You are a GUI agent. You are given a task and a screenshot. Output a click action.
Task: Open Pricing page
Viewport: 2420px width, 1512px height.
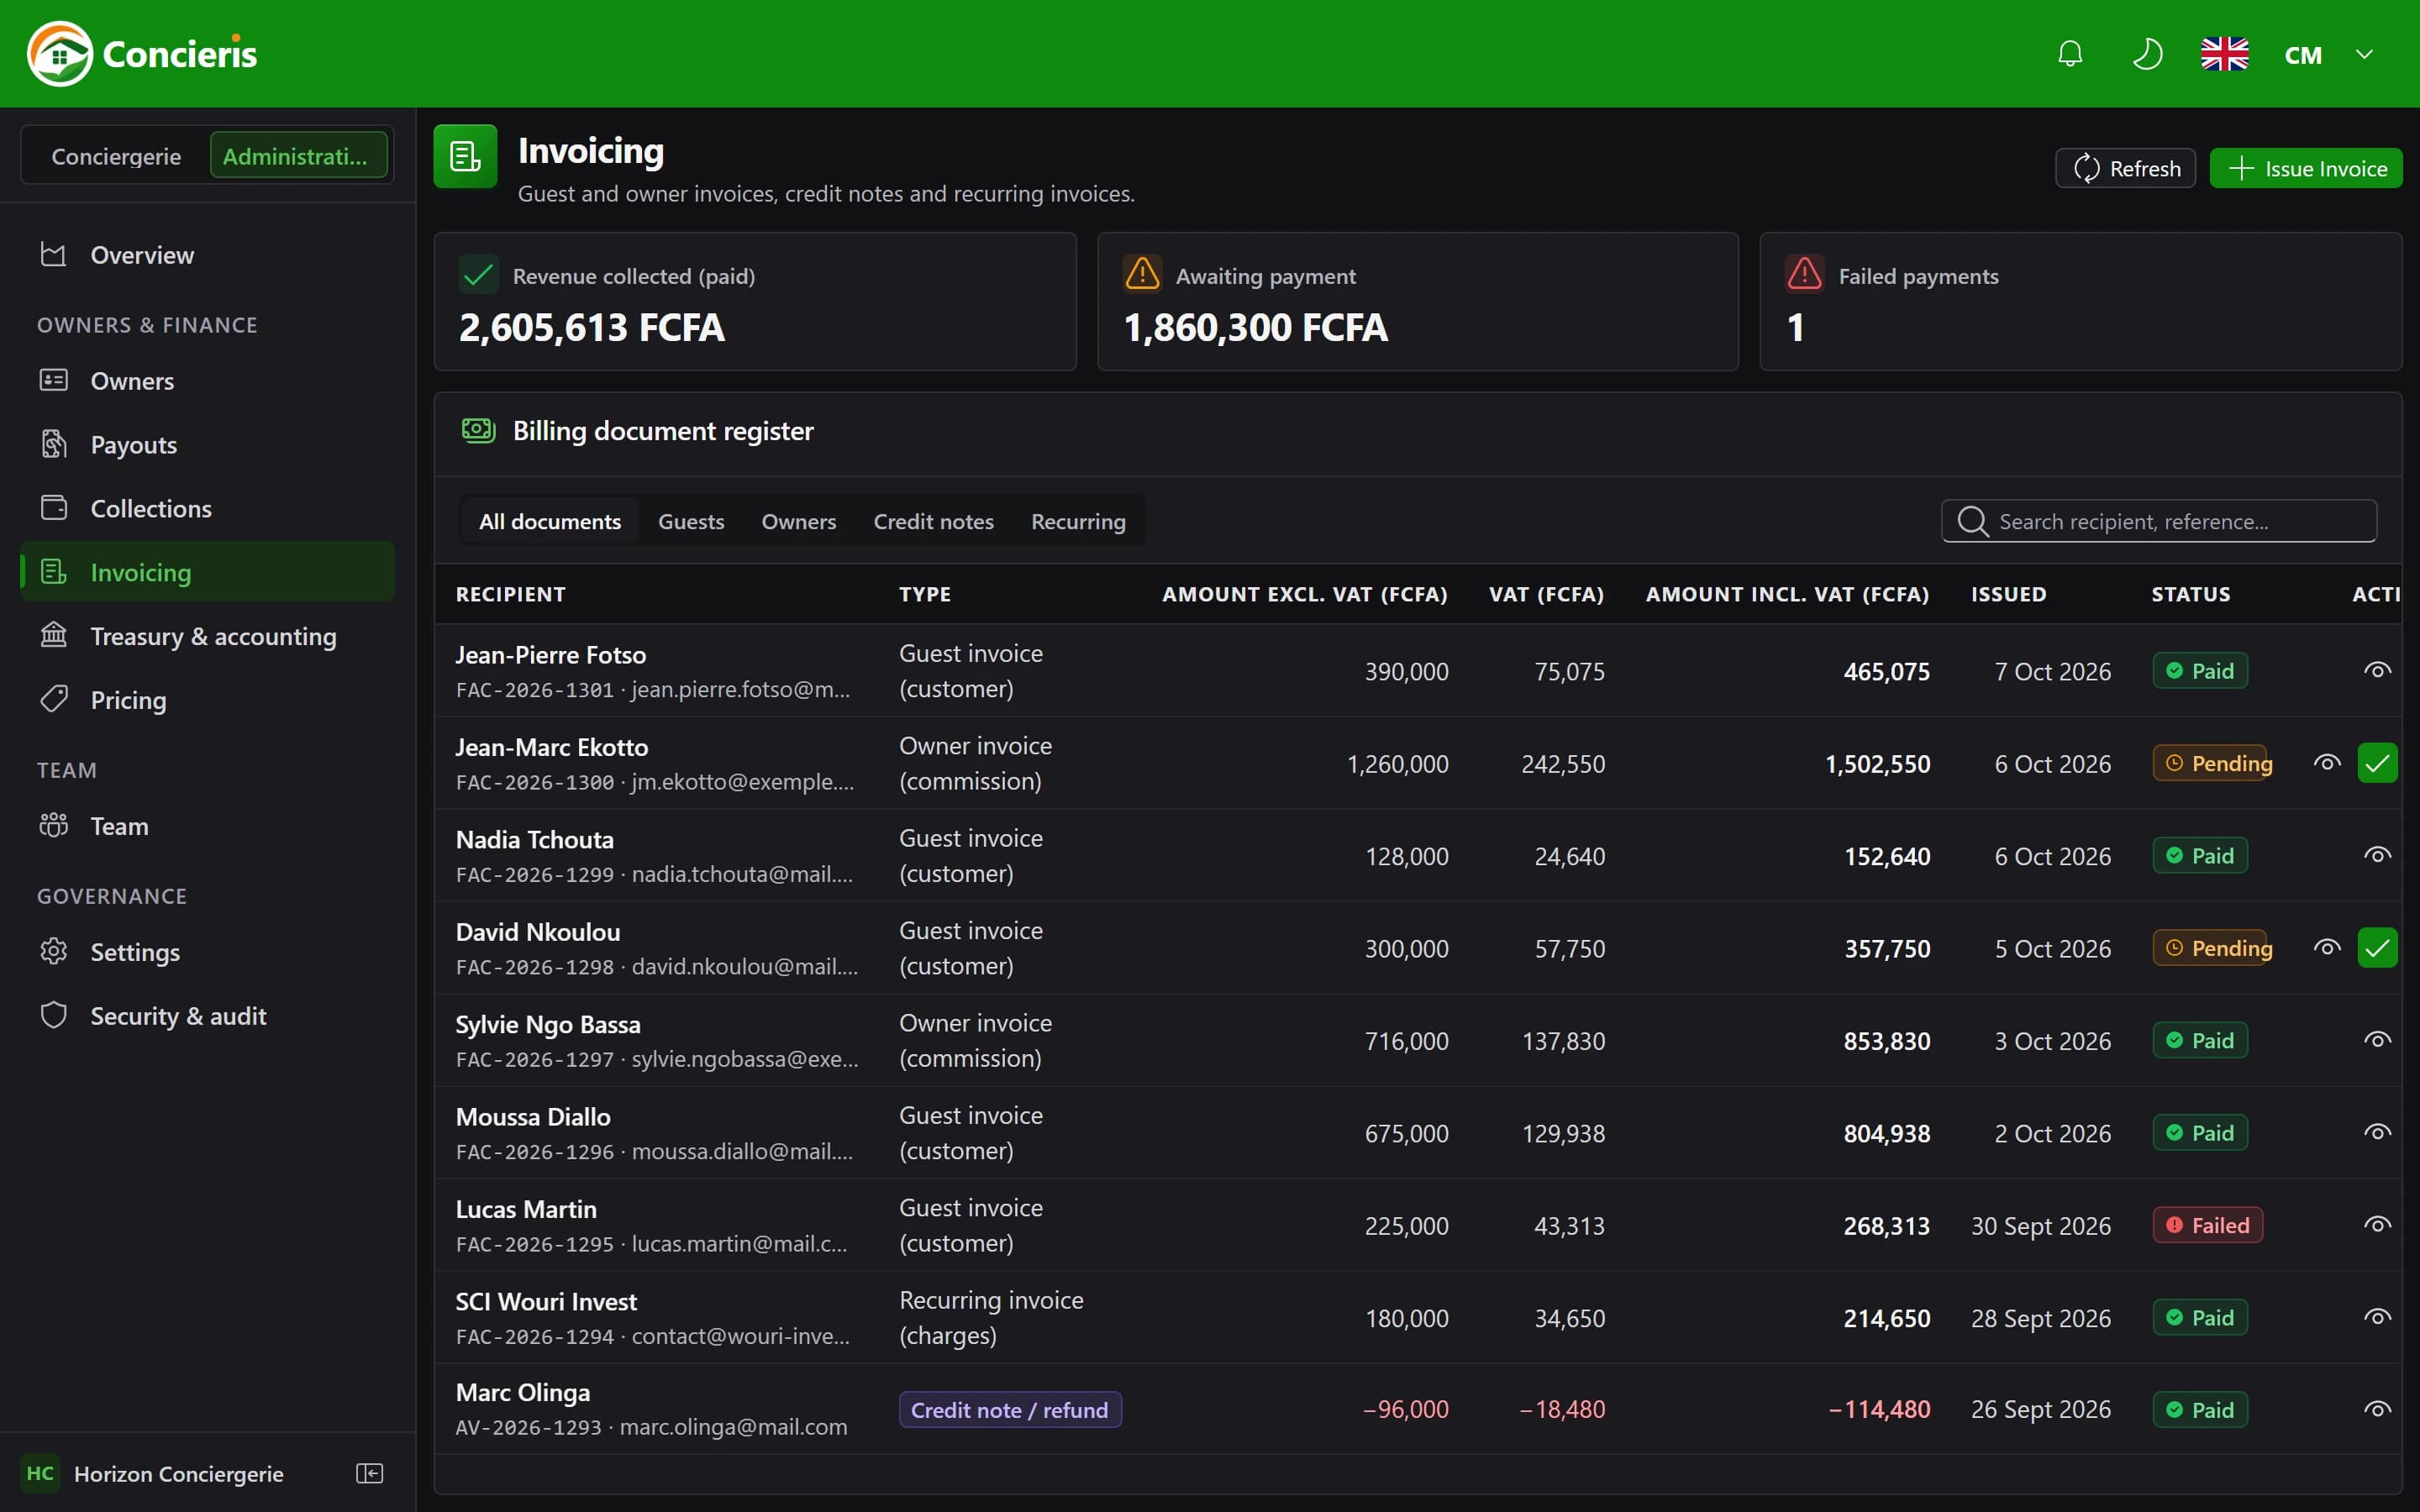pyautogui.click(x=208, y=700)
